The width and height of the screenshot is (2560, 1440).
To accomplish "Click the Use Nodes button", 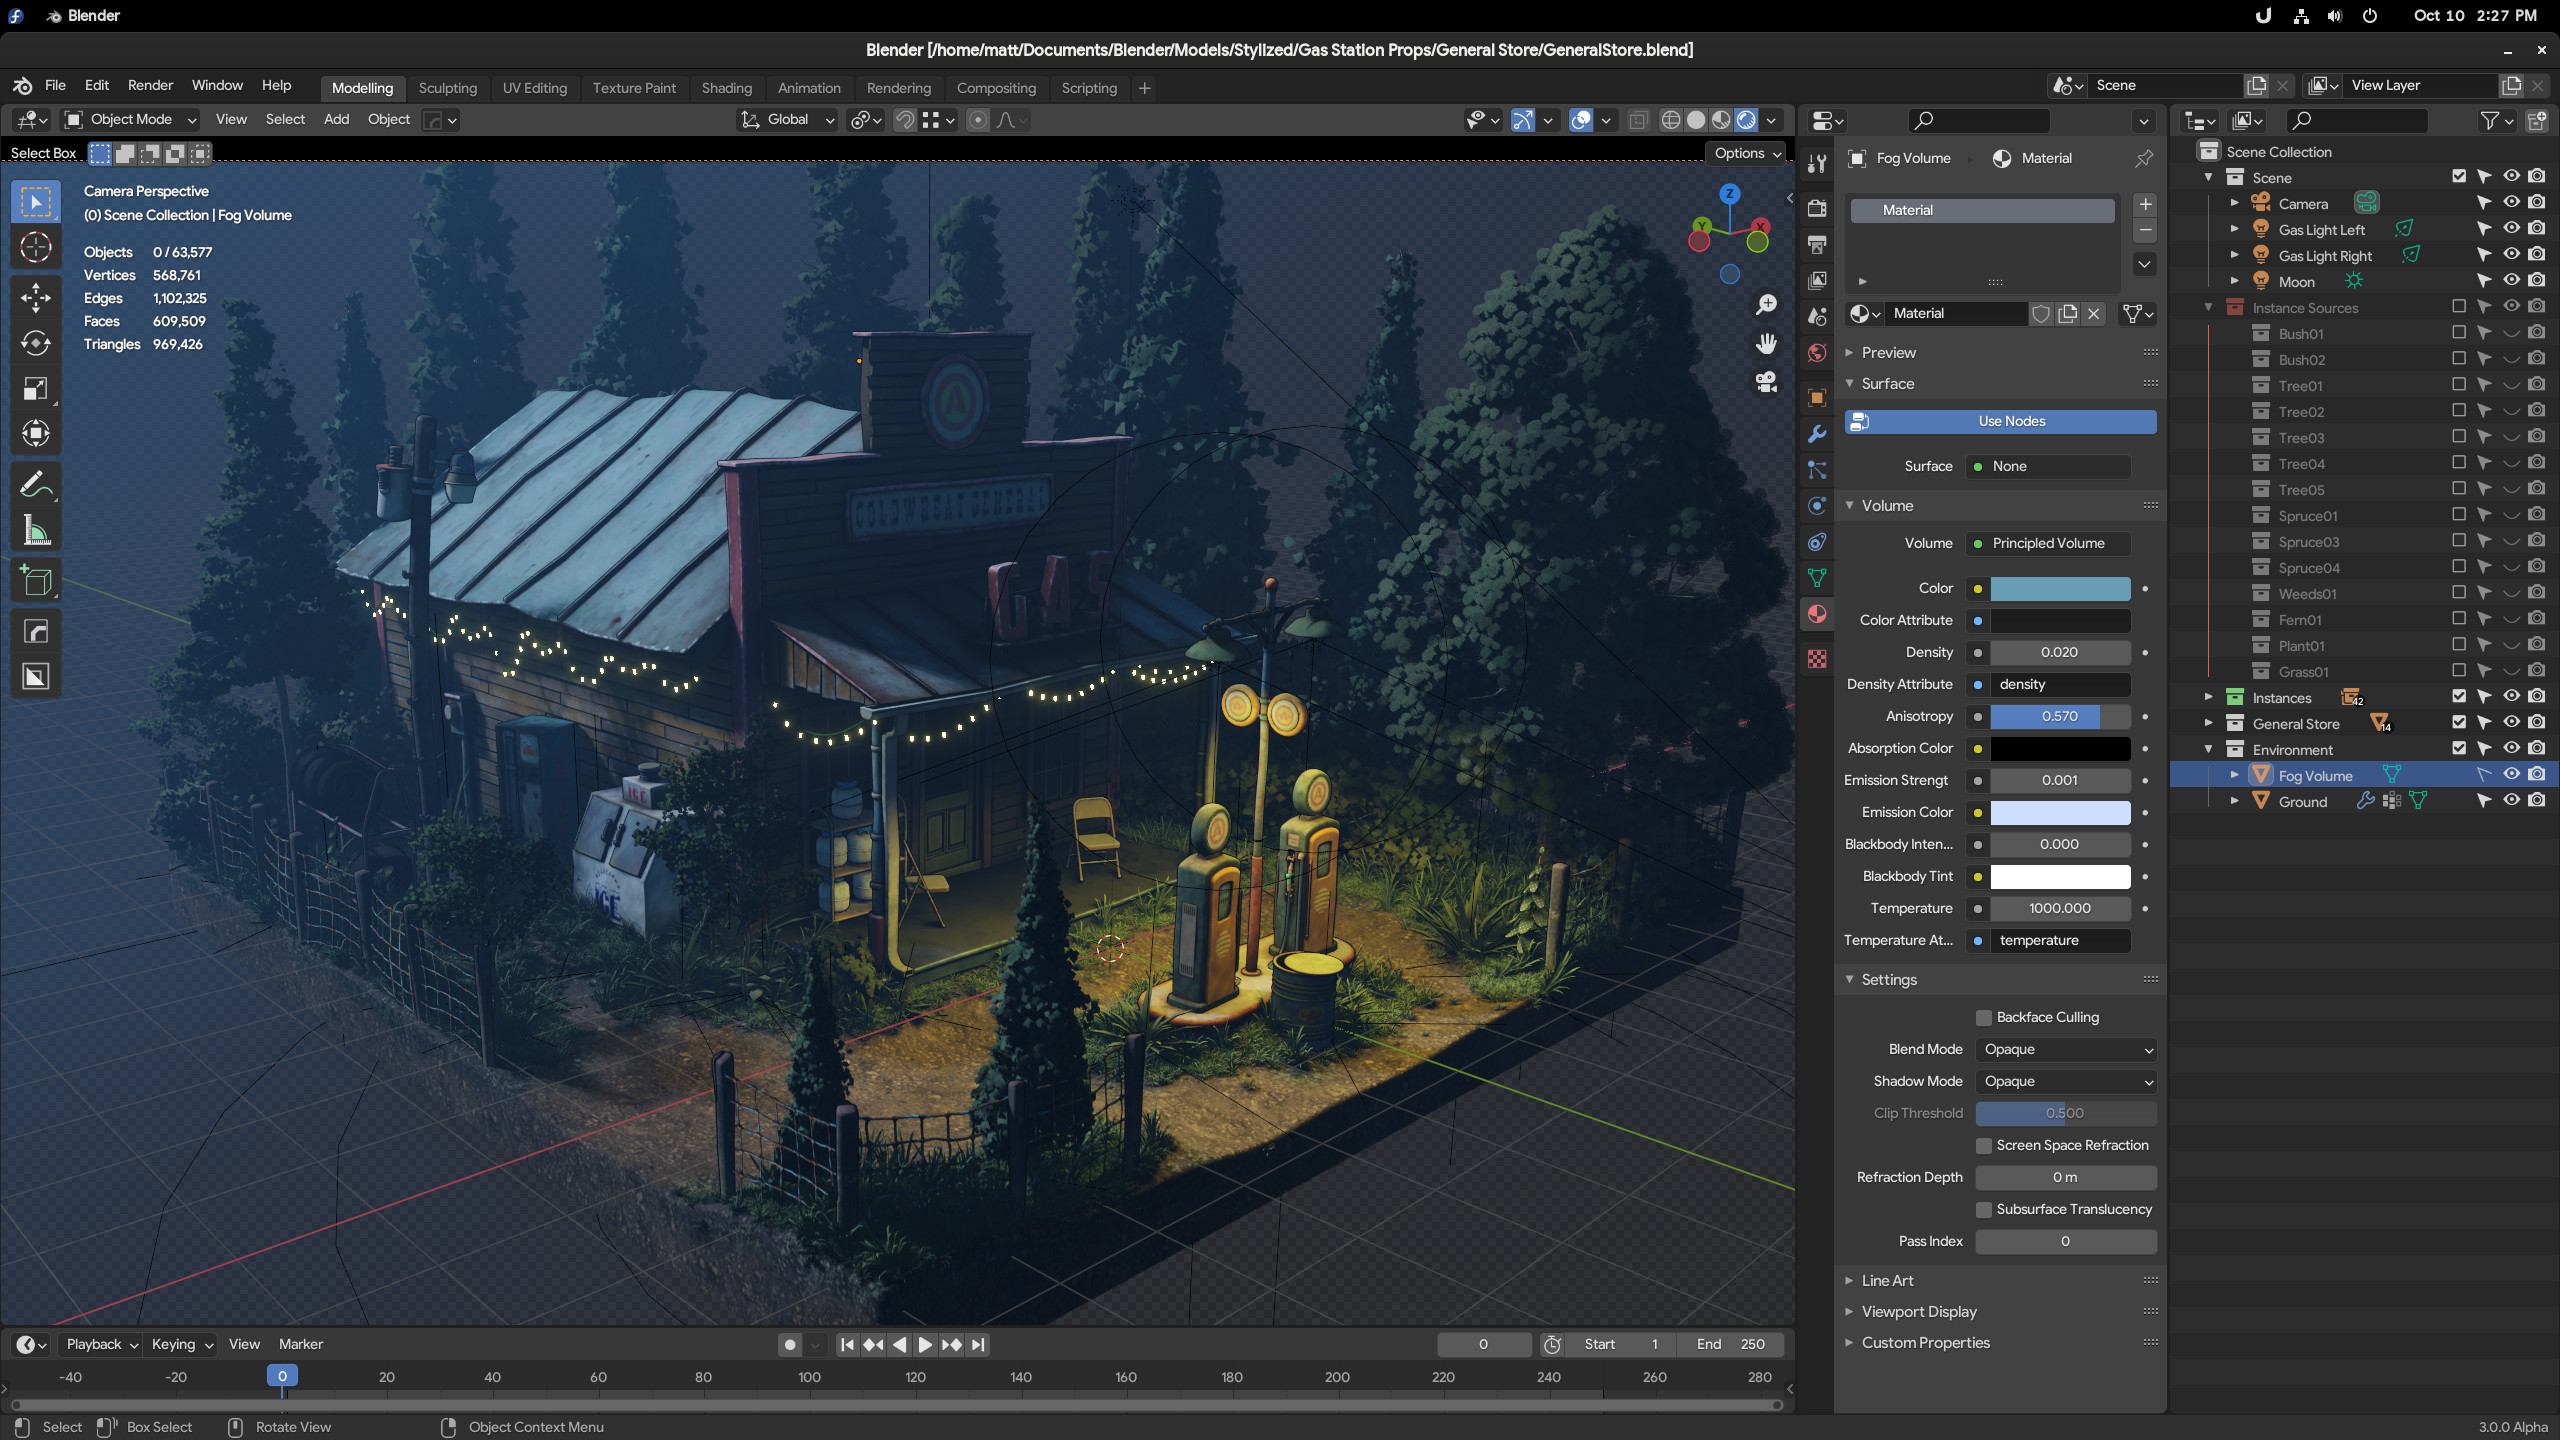I will pyautogui.click(x=2000, y=422).
